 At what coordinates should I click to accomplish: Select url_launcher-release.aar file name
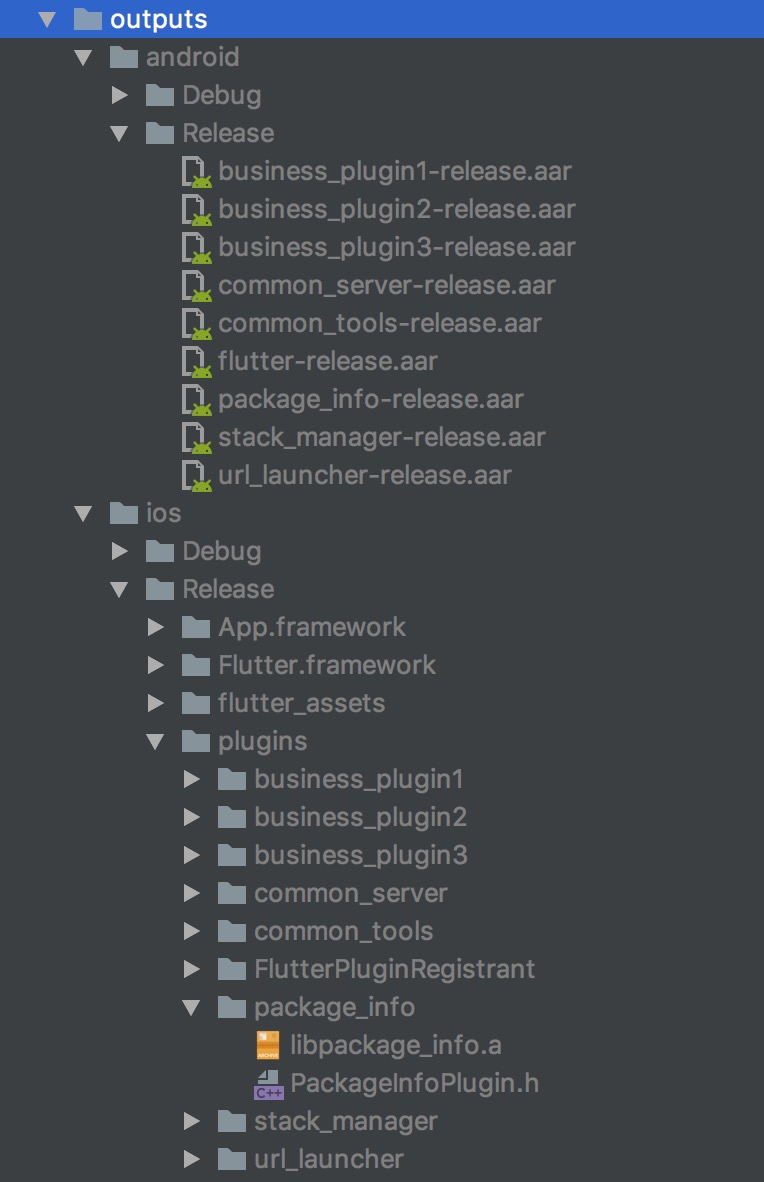[365, 476]
